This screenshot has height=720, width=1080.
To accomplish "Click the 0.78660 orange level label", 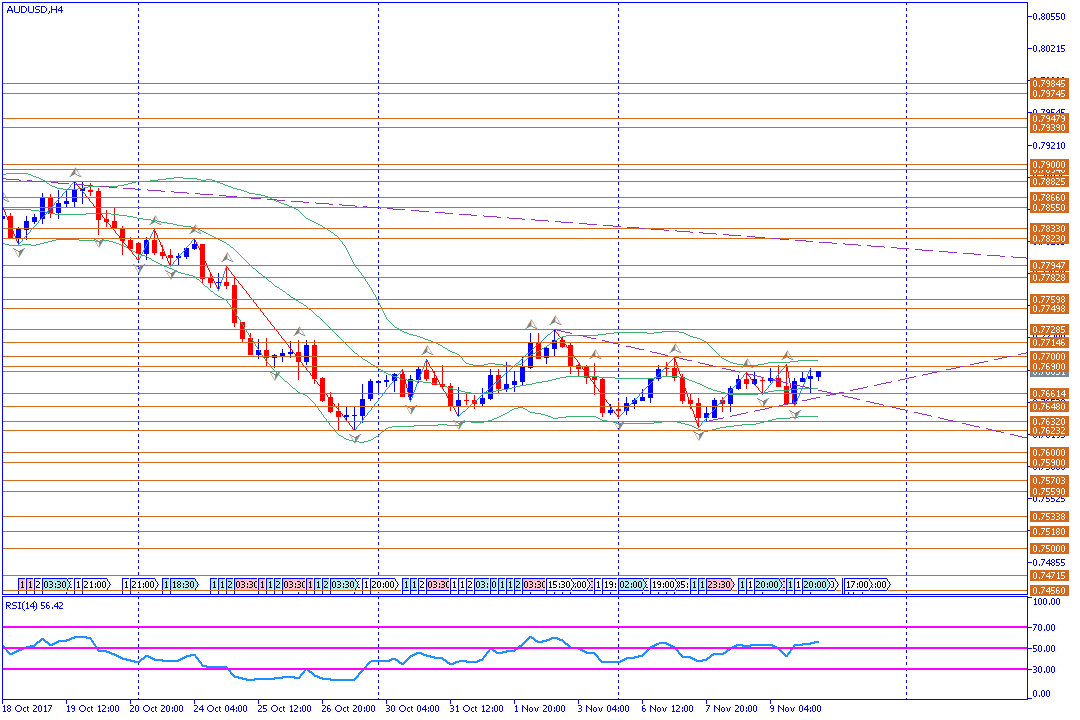I will coord(1048,198).
